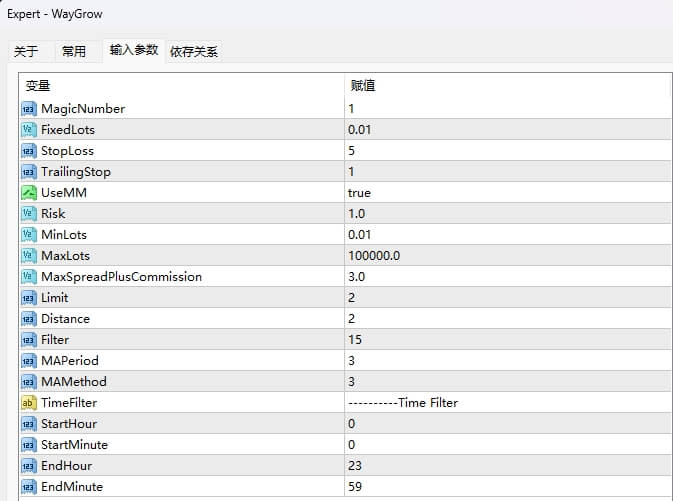
Task: Click the TimeFilter string type icon
Action: point(28,402)
